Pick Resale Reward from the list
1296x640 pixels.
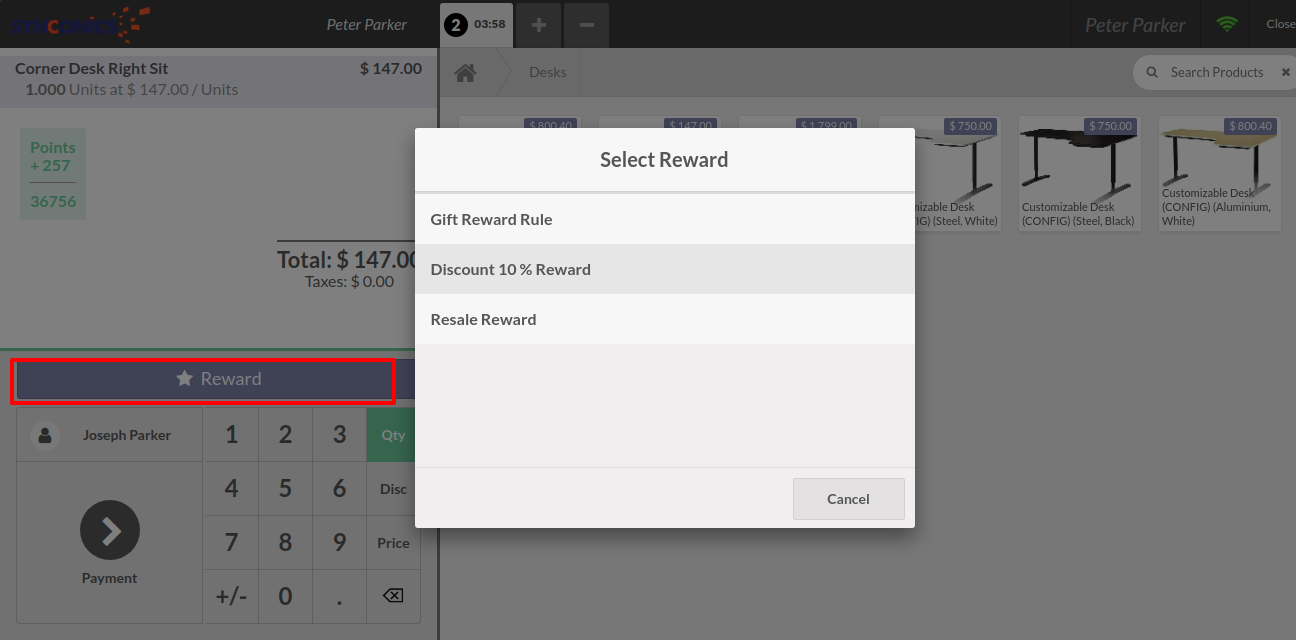(x=664, y=319)
